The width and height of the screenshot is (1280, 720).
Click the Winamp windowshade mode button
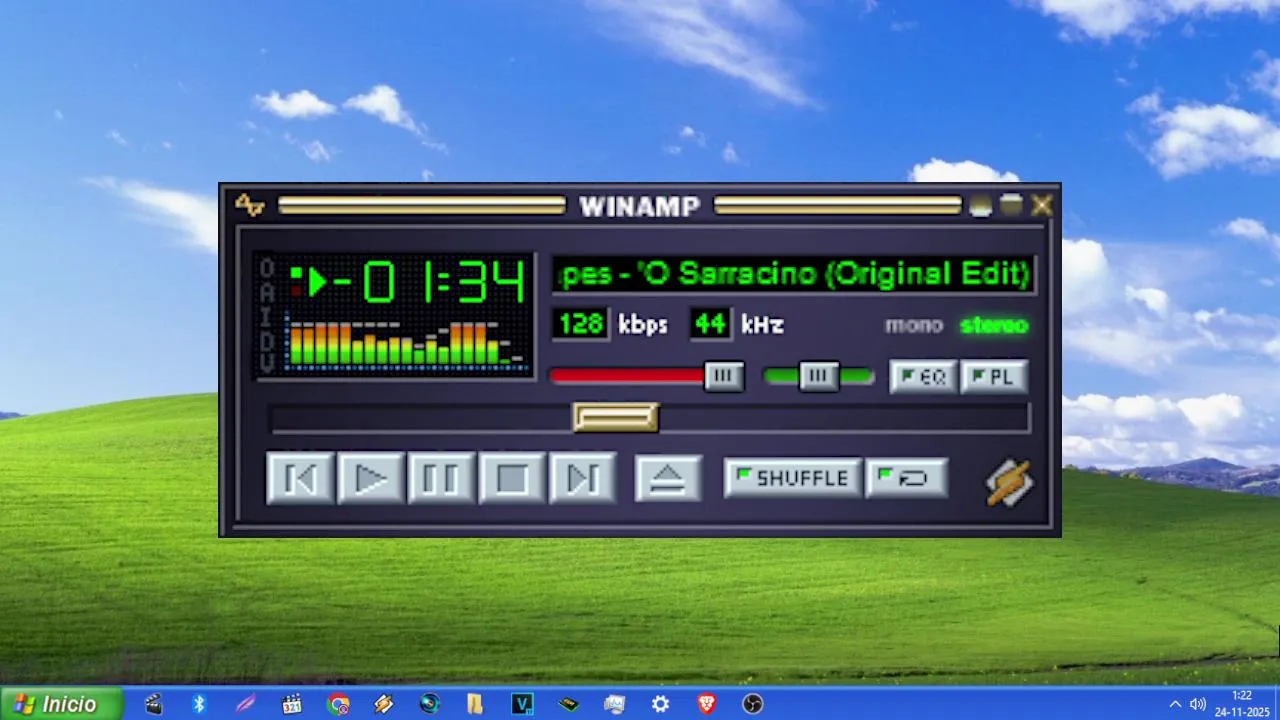pos(1011,205)
